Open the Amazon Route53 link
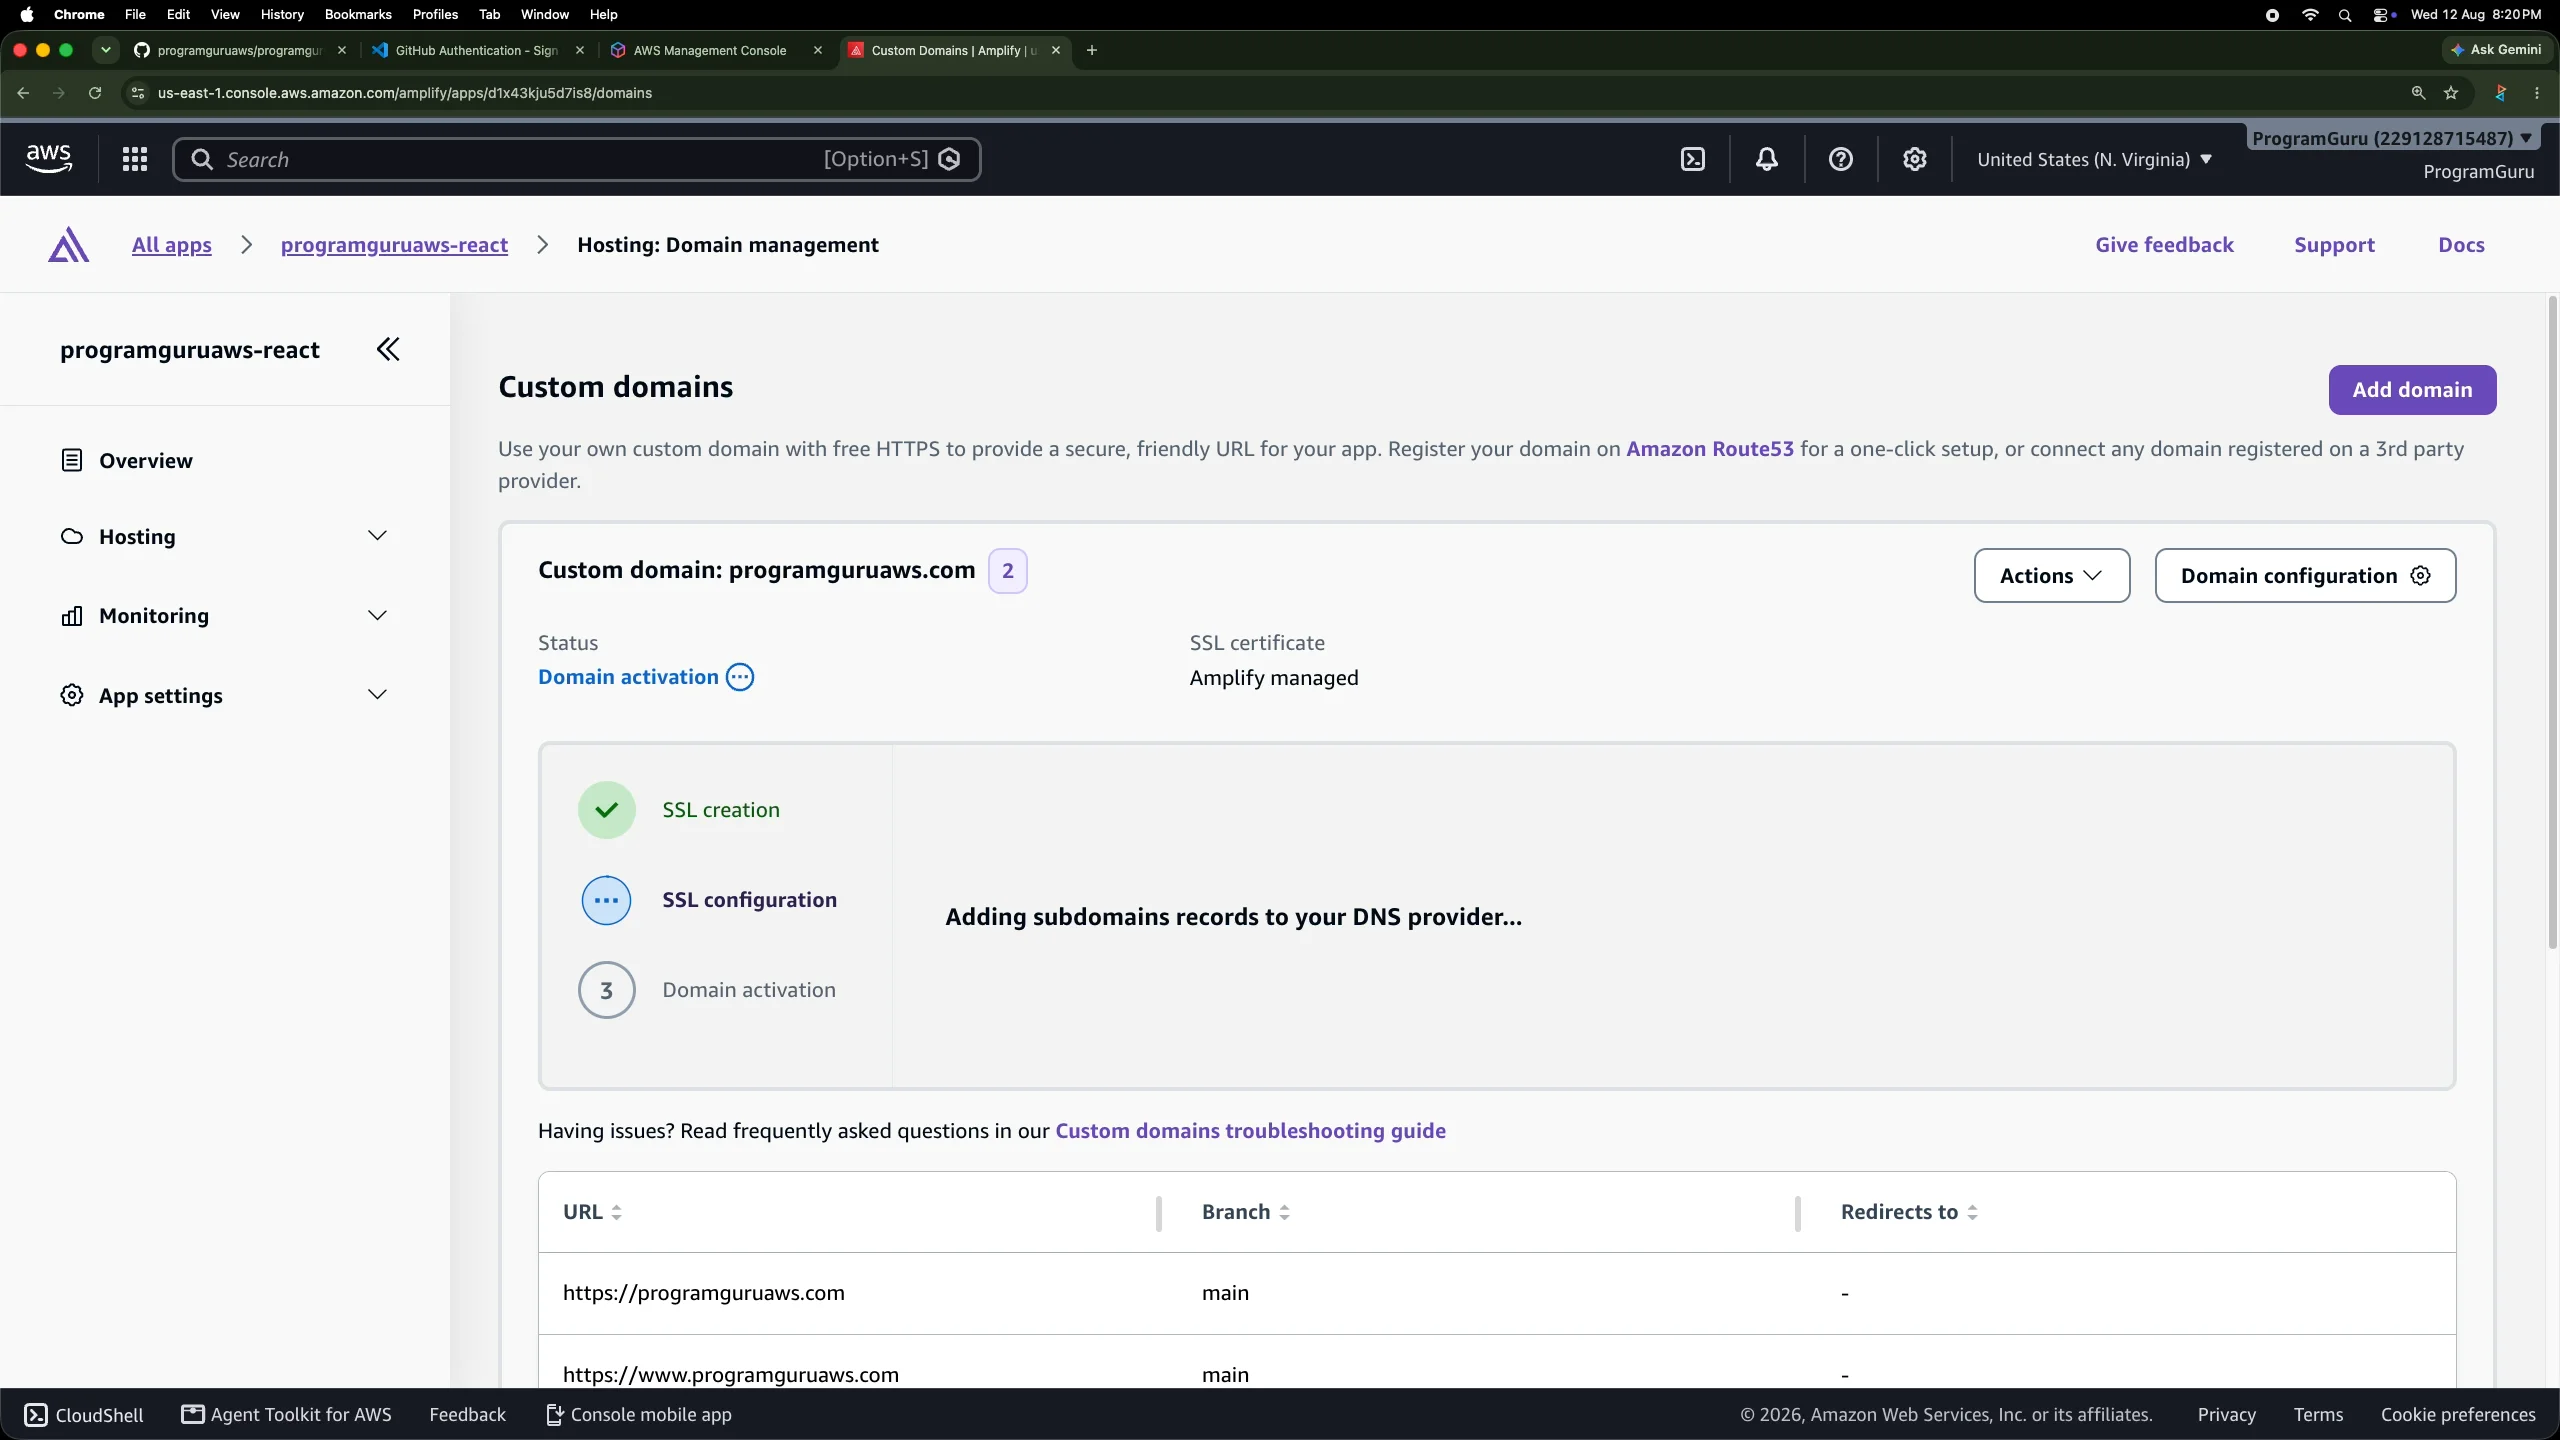The image size is (2560, 1440). pyautogui.click(x=1710, y=449)
